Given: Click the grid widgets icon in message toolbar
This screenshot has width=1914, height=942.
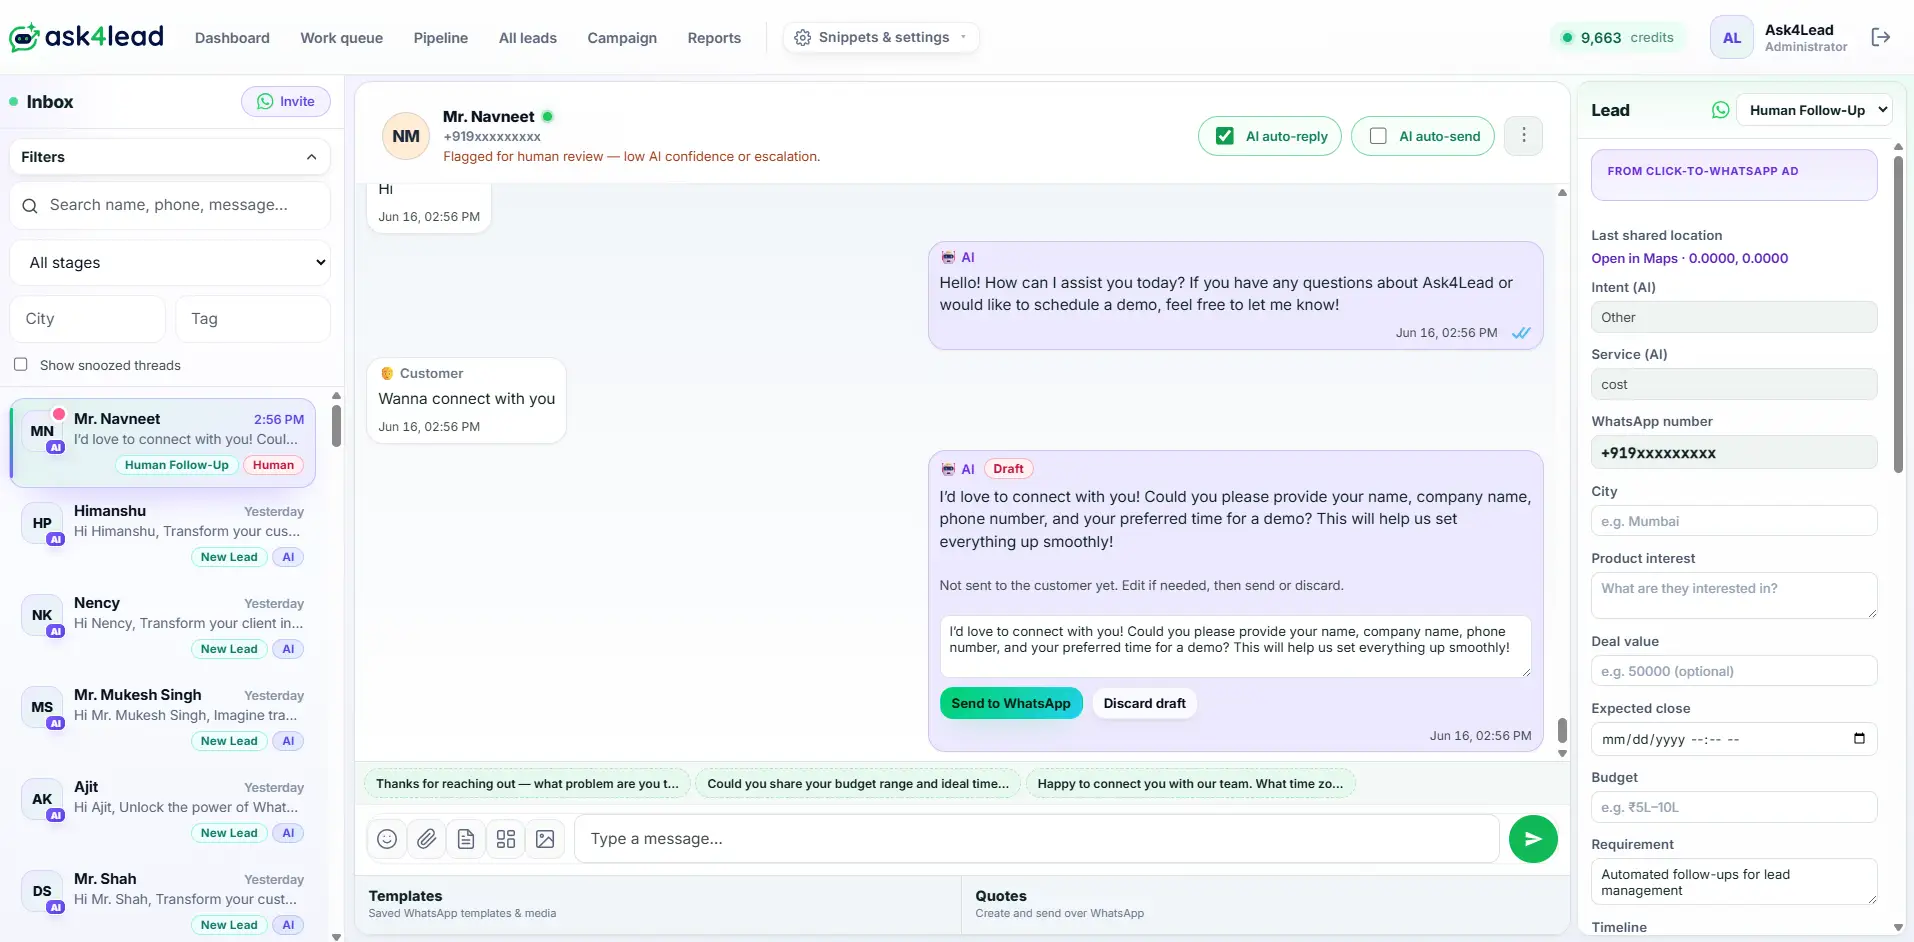Looking at the screenshot, I should point(506,839).
